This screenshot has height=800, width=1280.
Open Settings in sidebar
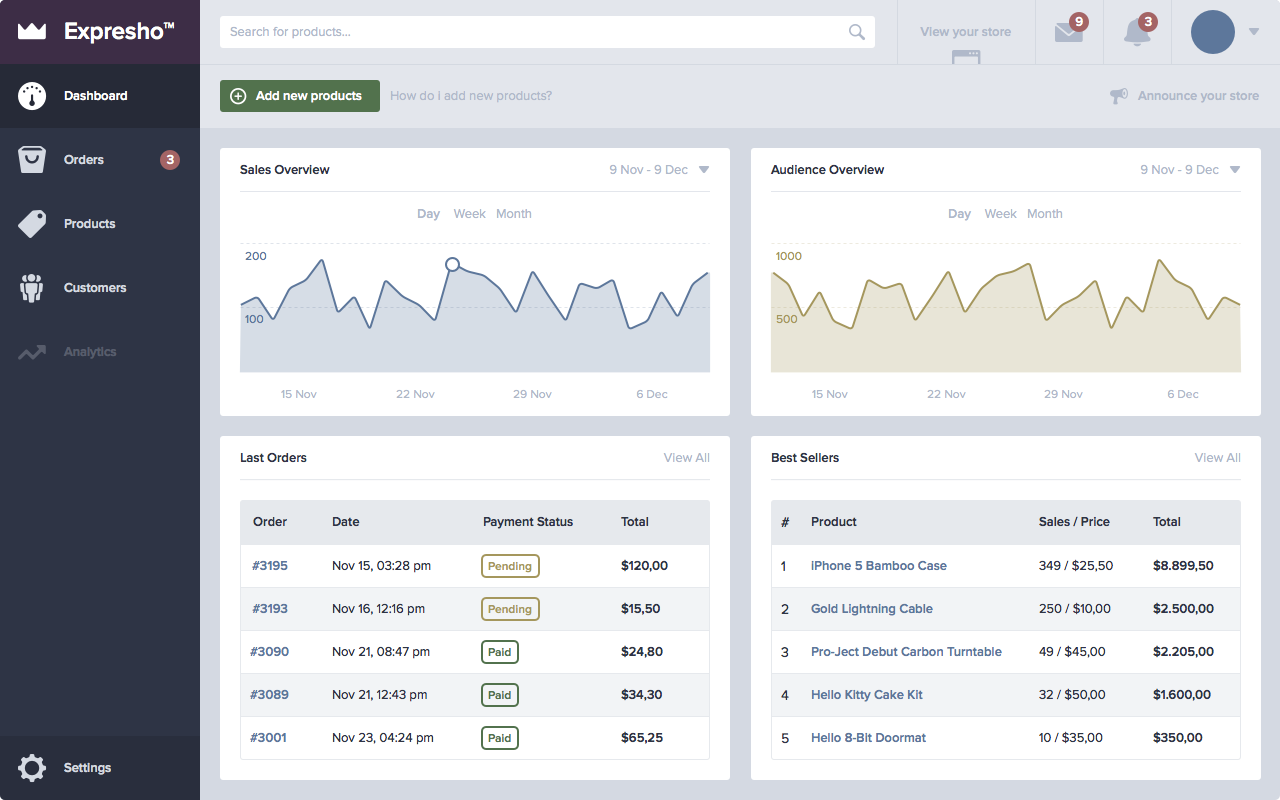(x=100, y=768)
